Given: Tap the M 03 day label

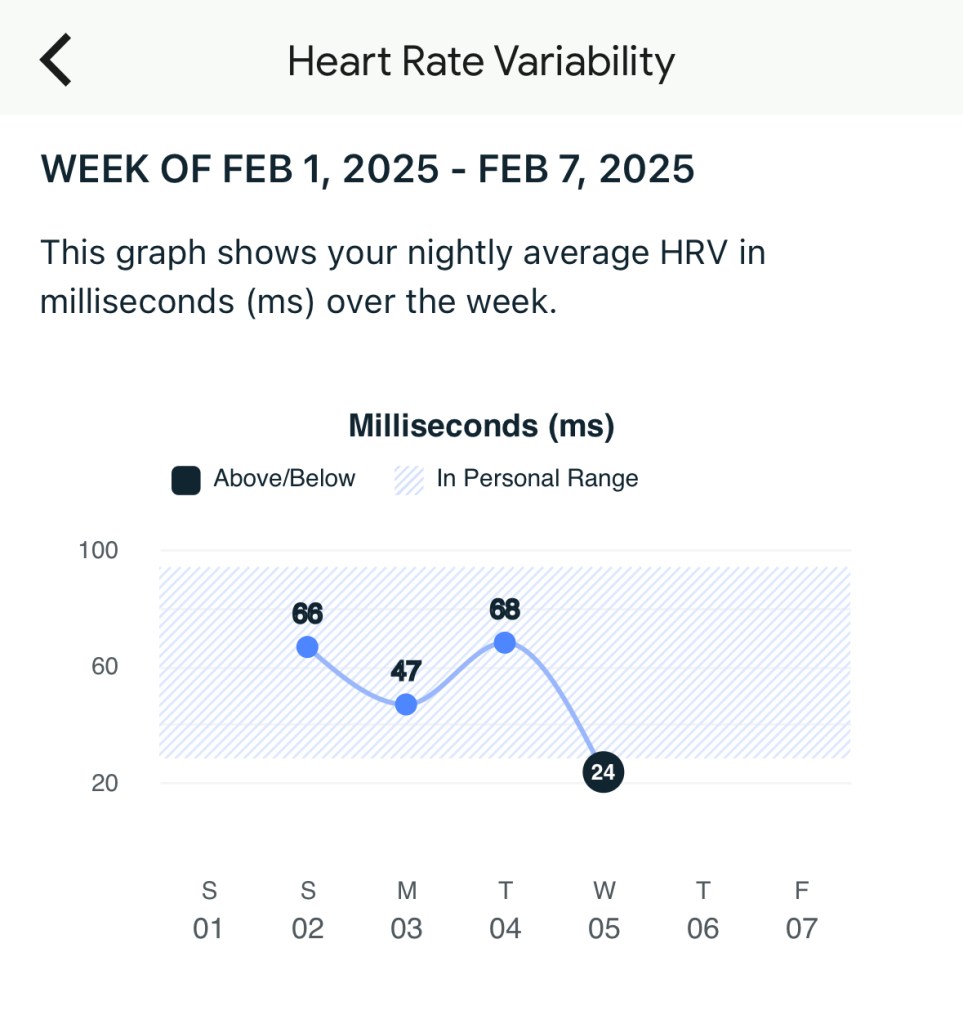Looking at the screenshot, I should [x=406, y=910].
